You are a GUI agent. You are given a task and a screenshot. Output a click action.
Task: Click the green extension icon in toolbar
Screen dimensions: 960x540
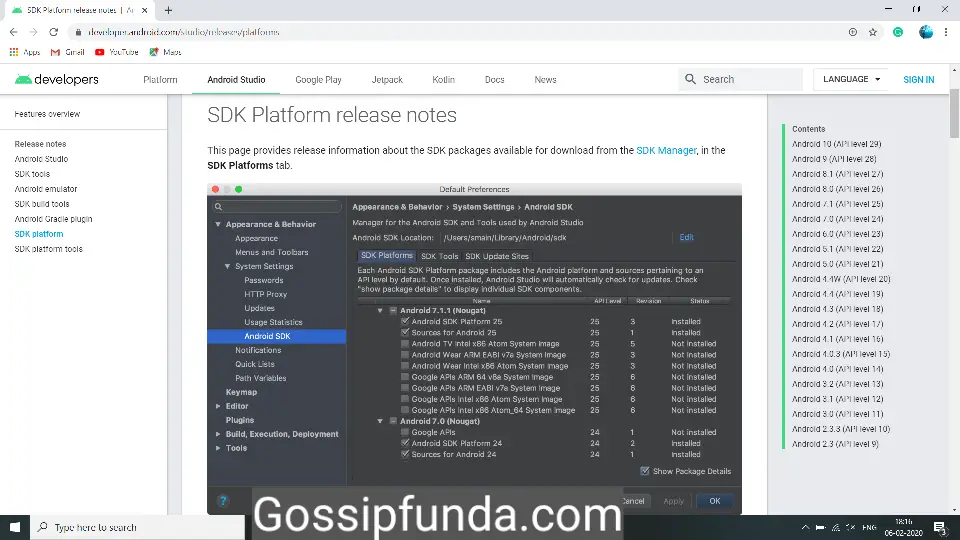898,32
